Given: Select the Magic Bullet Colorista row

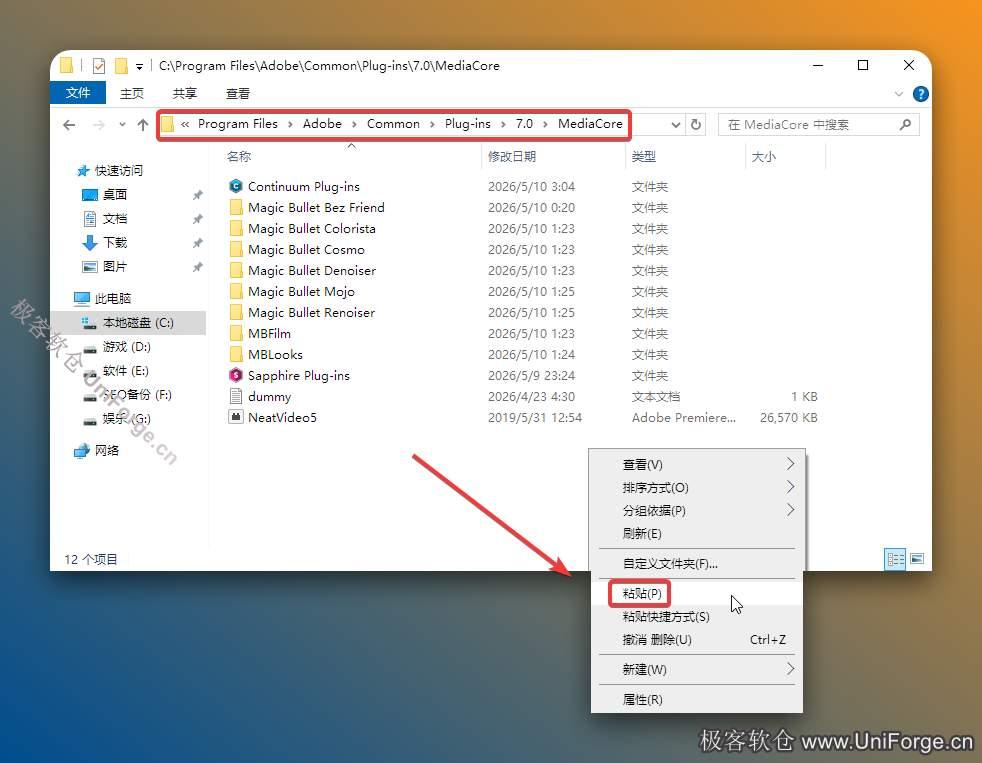Looking at the screenshot, I should coord(523,229).
